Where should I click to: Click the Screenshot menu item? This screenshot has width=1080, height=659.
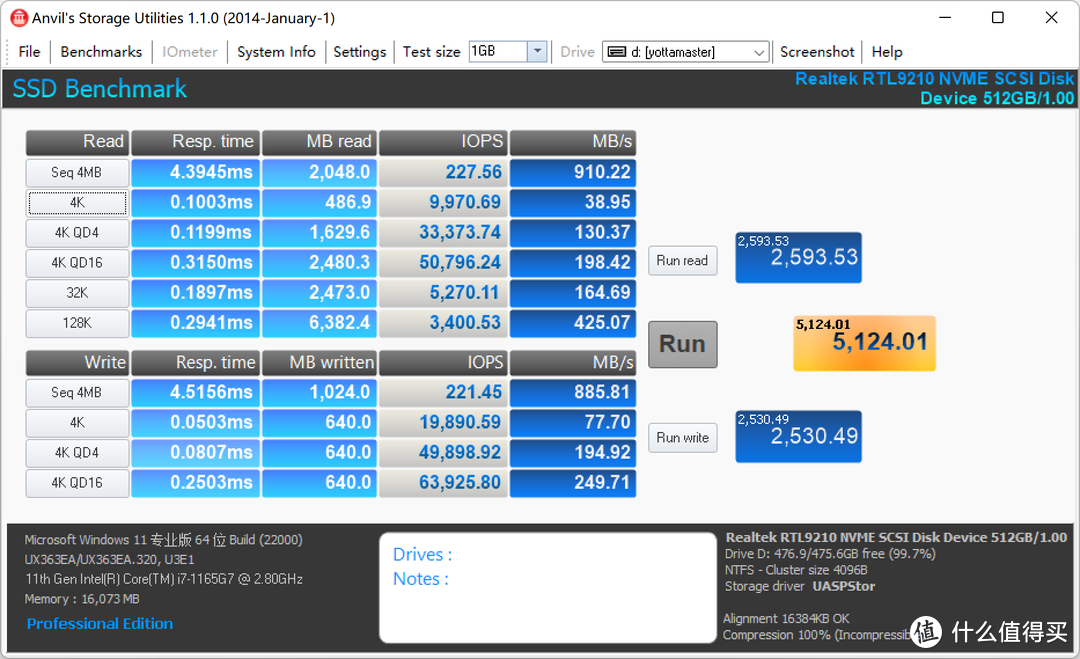click(x=817, y=52)
